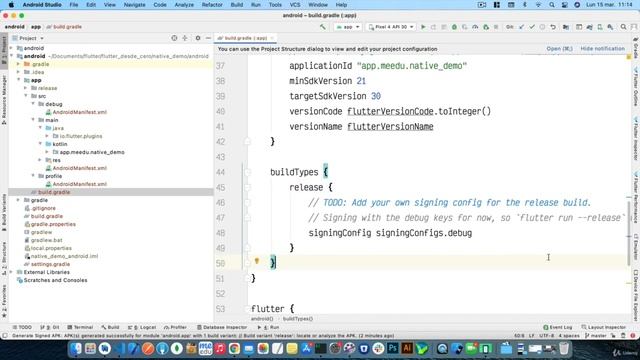Click the UTF-8 encoding in status bar
Image resolution: width=640 pixels, height=360 pixels.
click(x=547, y=336)
